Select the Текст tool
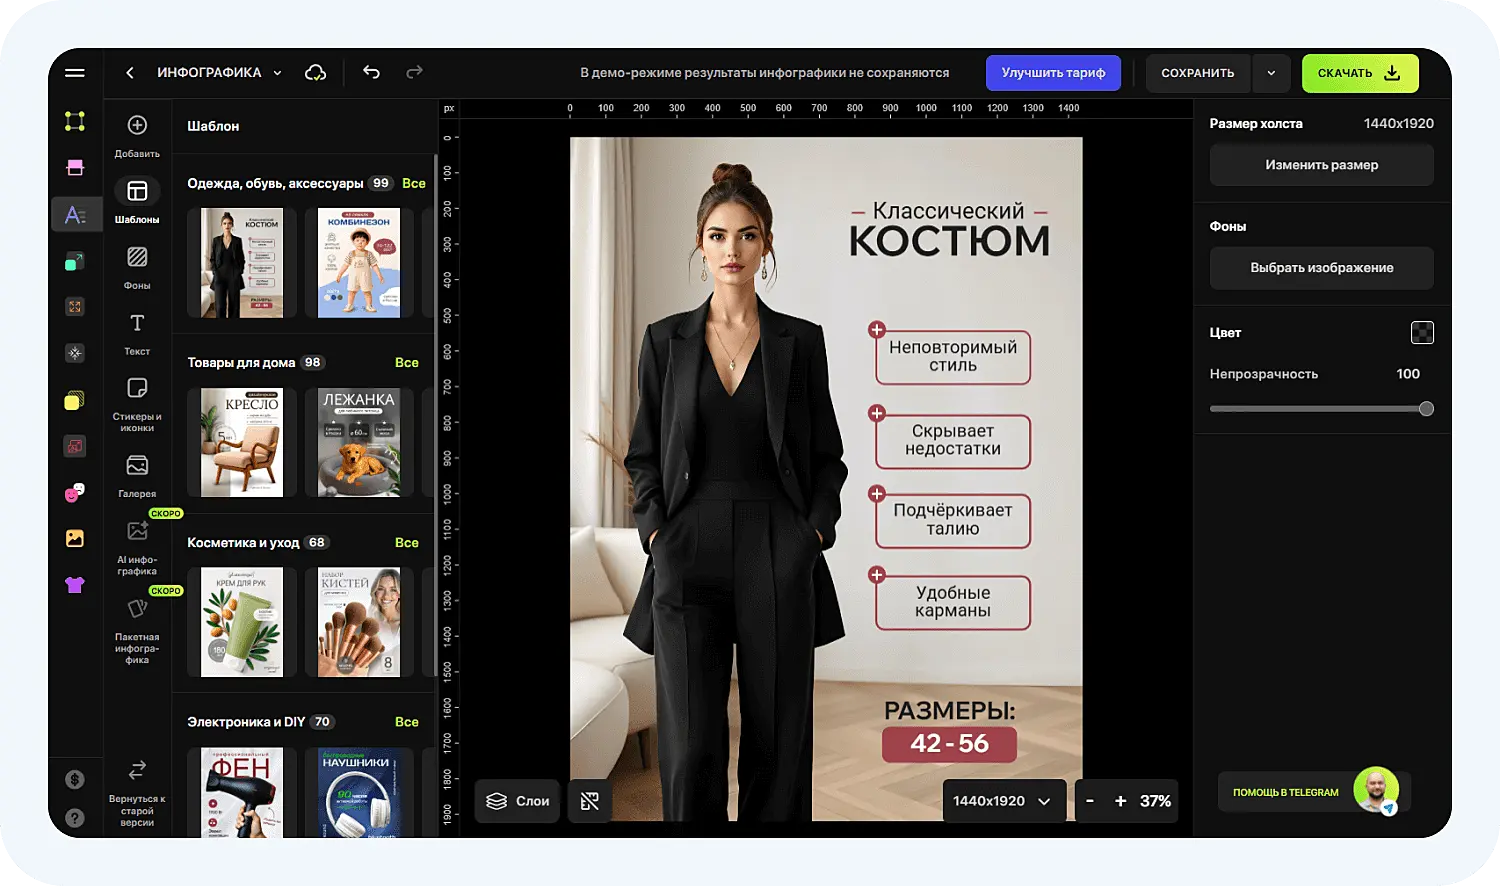The height and width of the screenshot is (886, 1500). [137, 333]
